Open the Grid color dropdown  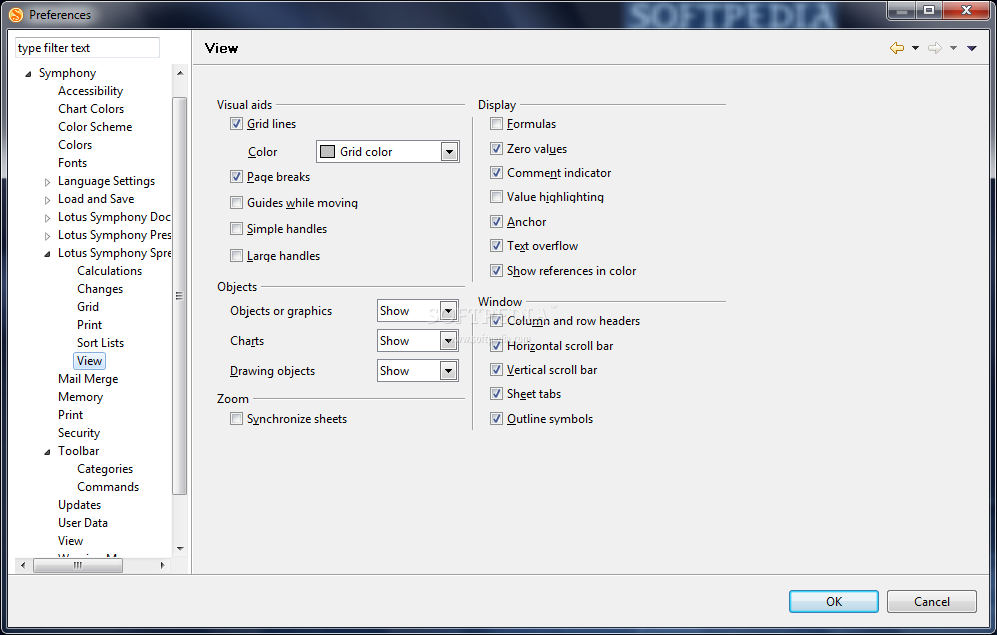click(450, 152)
